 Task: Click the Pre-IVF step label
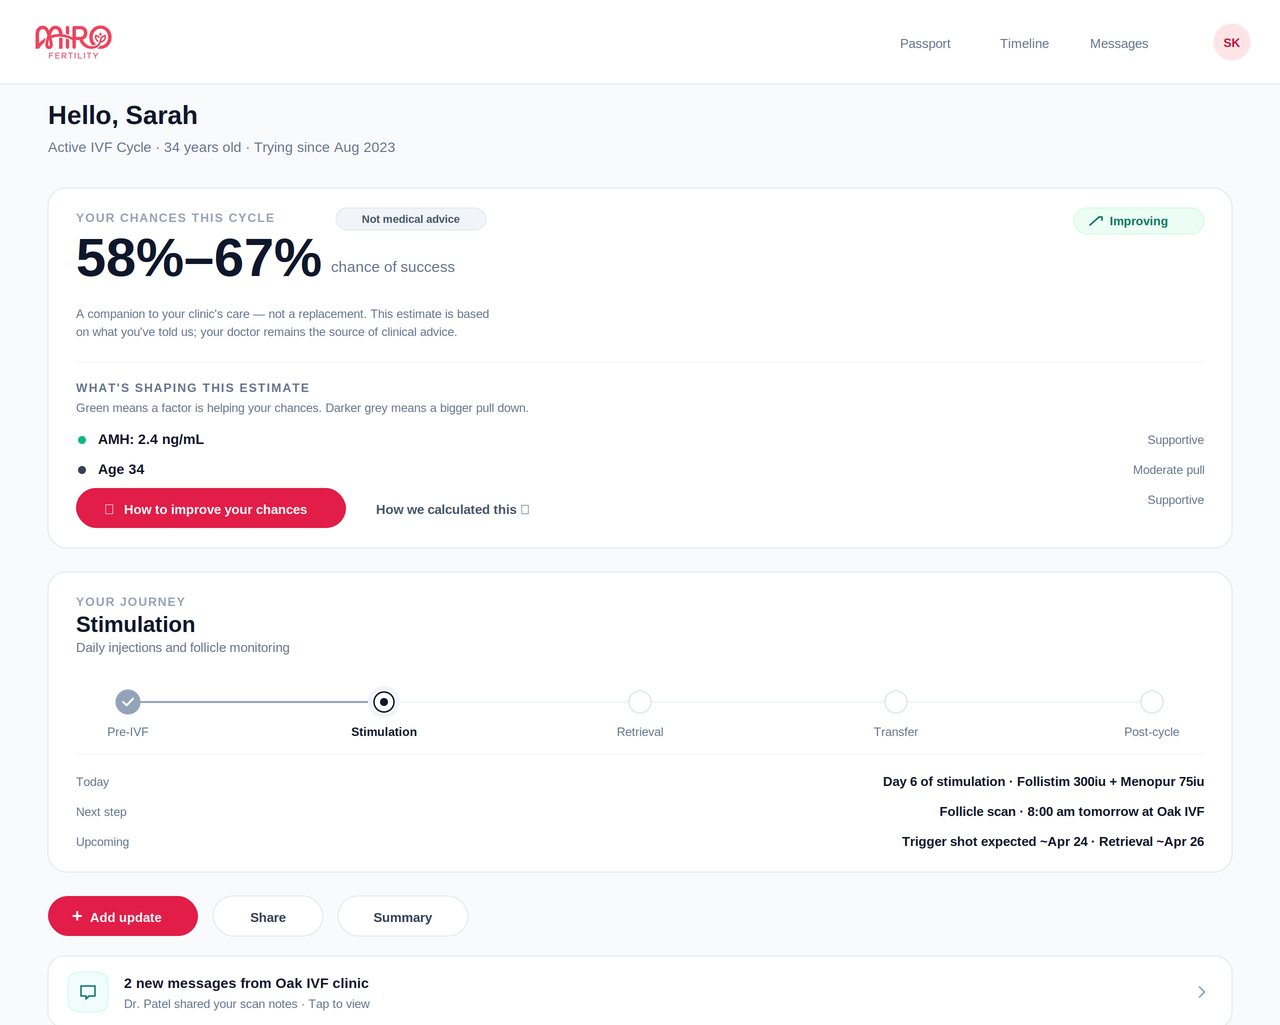(x=128, y=732)
